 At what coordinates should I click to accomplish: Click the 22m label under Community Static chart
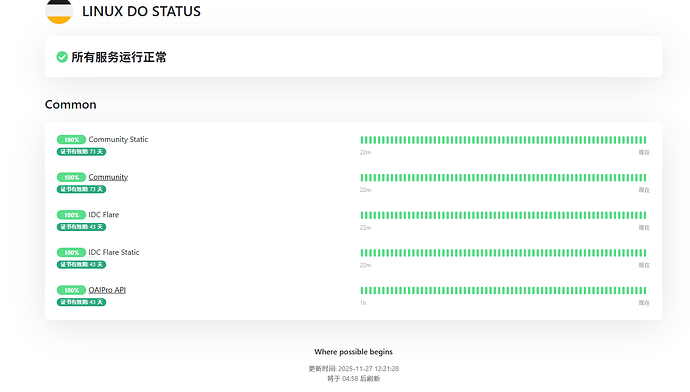point(365,152)
